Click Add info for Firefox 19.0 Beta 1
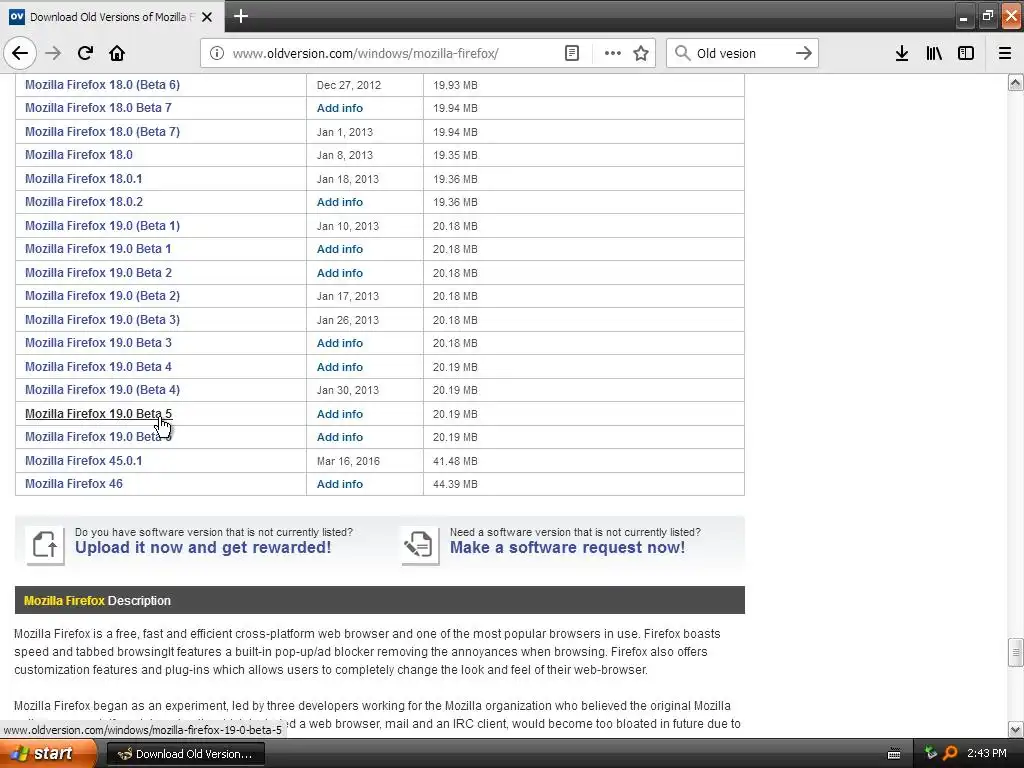Screen dimensions: 1024x768 click(340, 249)
